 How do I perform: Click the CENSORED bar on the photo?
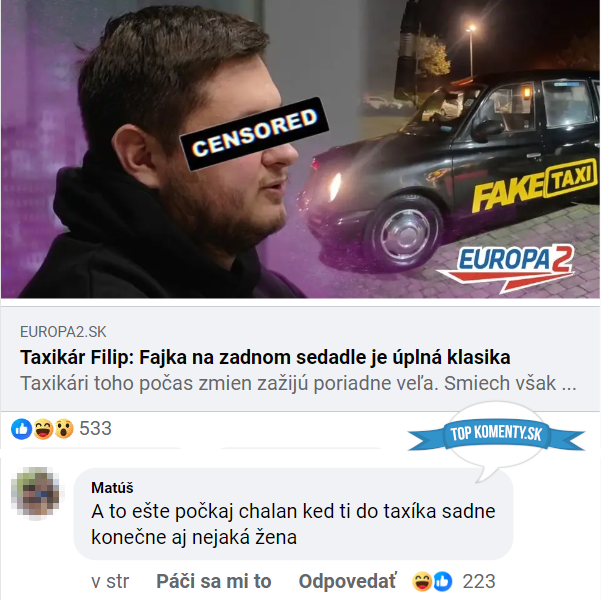coord(254,134)
